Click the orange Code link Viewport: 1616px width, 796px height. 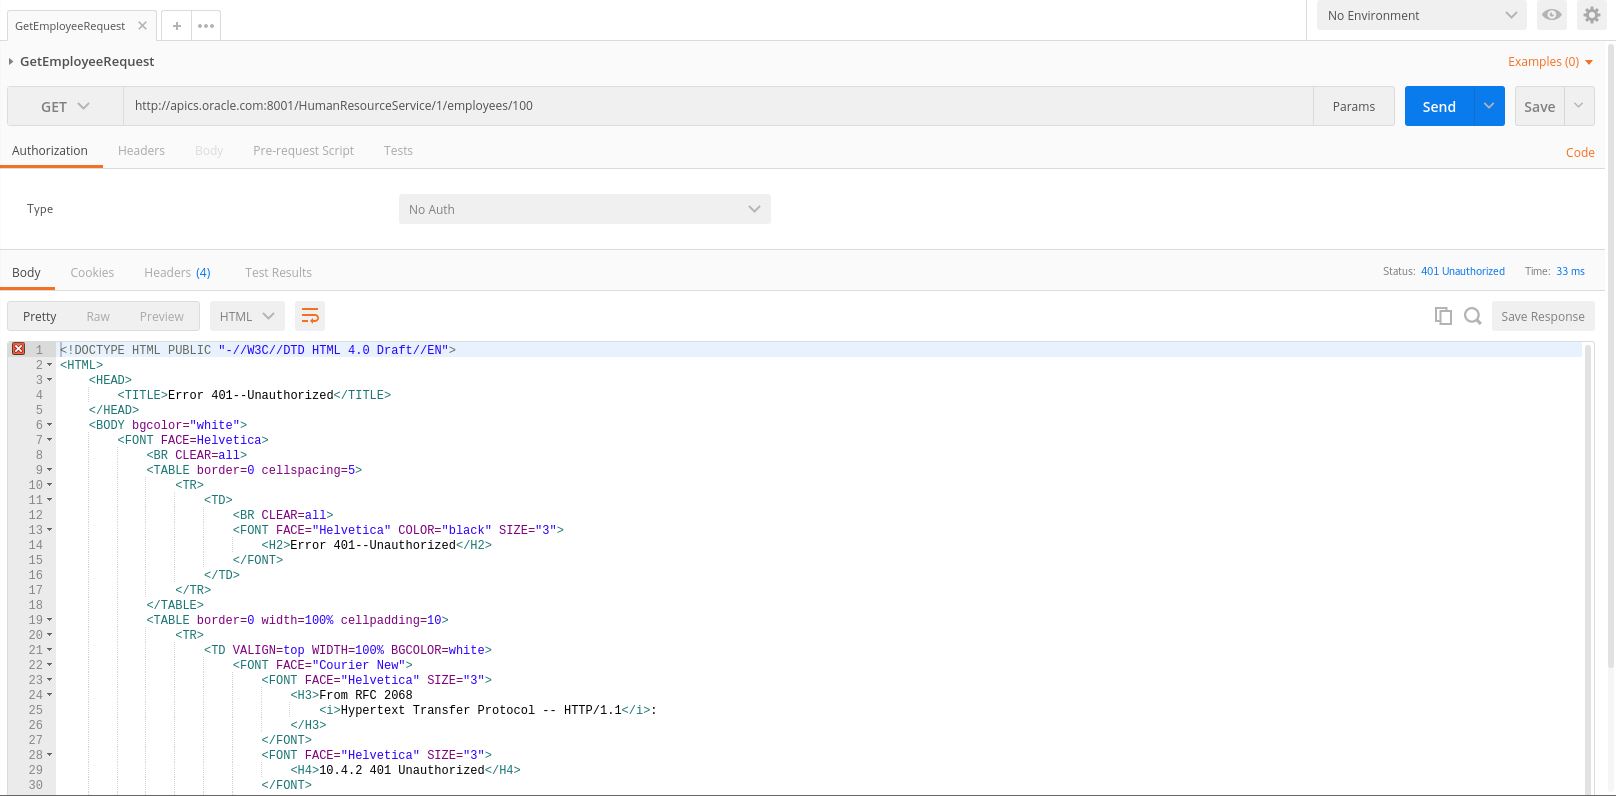point(1579,152)
